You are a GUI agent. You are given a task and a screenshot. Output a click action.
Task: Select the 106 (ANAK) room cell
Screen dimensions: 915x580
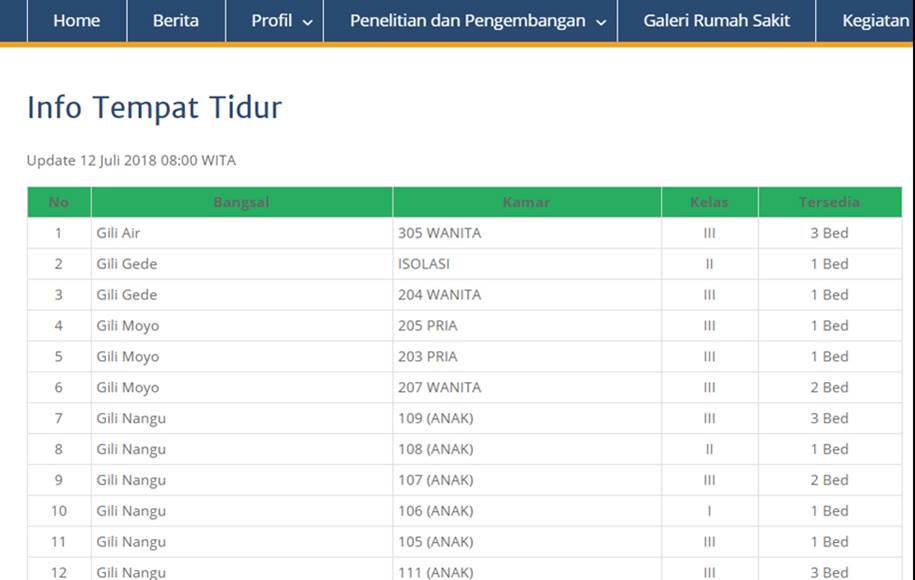click(x=435, y=511)
